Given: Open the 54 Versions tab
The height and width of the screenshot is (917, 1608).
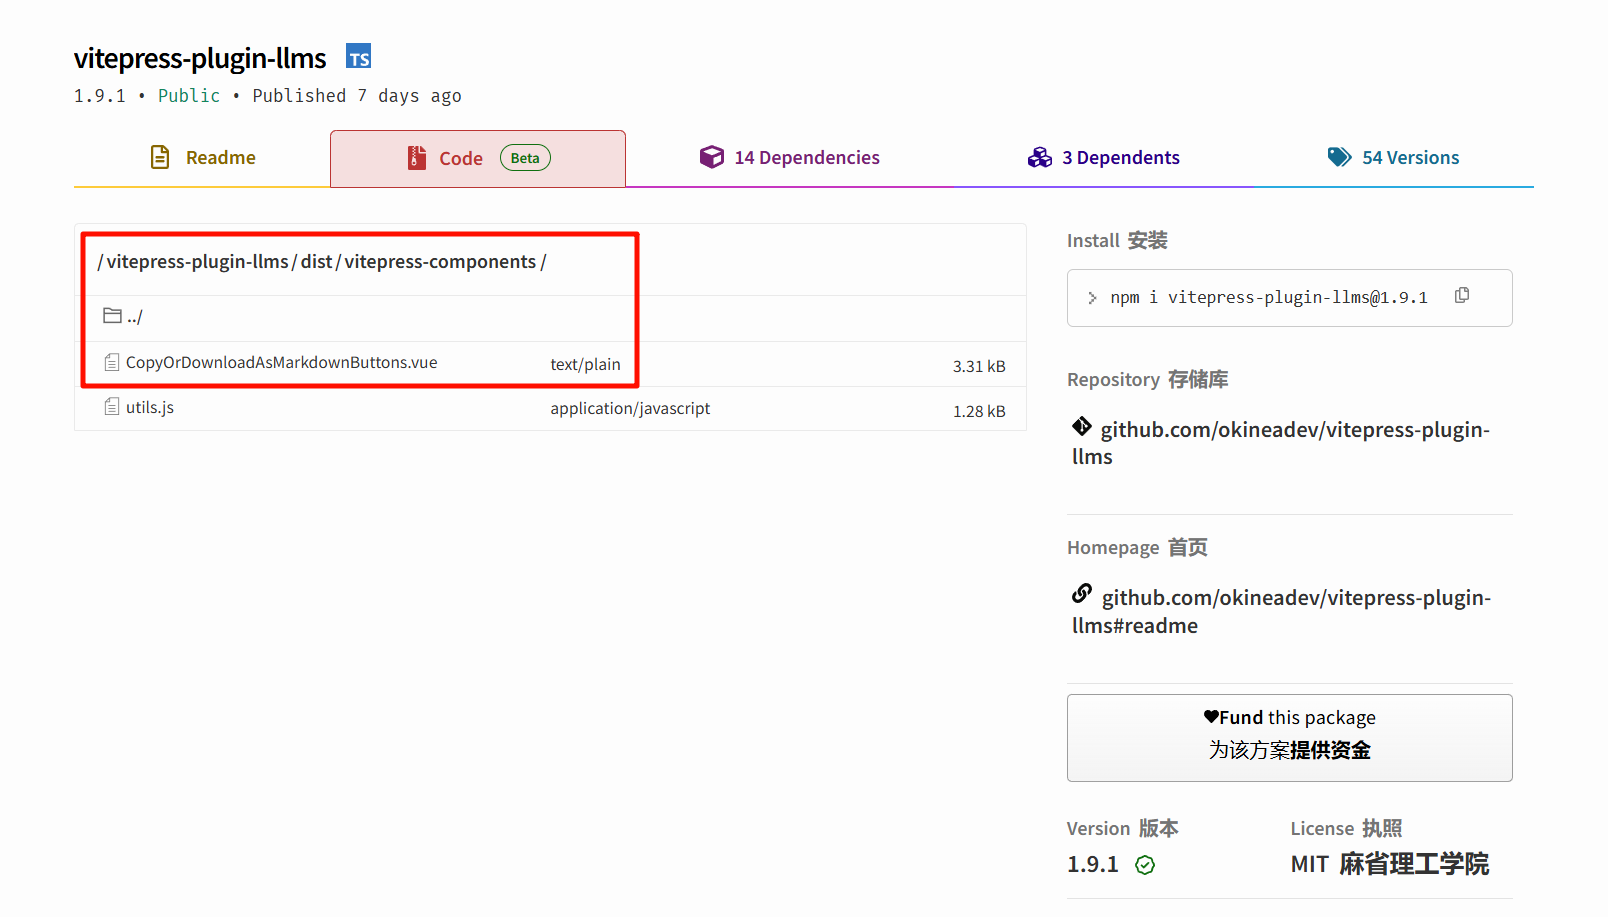Looking at the screenshot, I should point(1393,158).
